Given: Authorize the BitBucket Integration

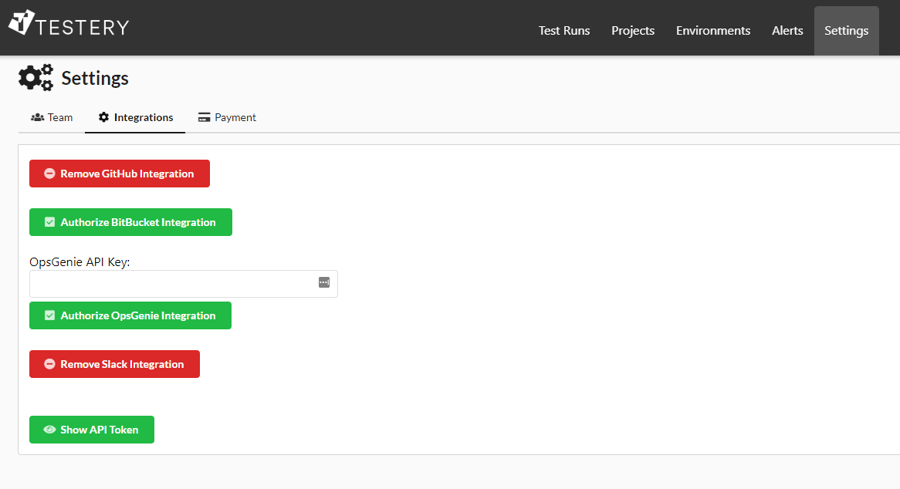Looking at the screenshot, I should [130, 222].
